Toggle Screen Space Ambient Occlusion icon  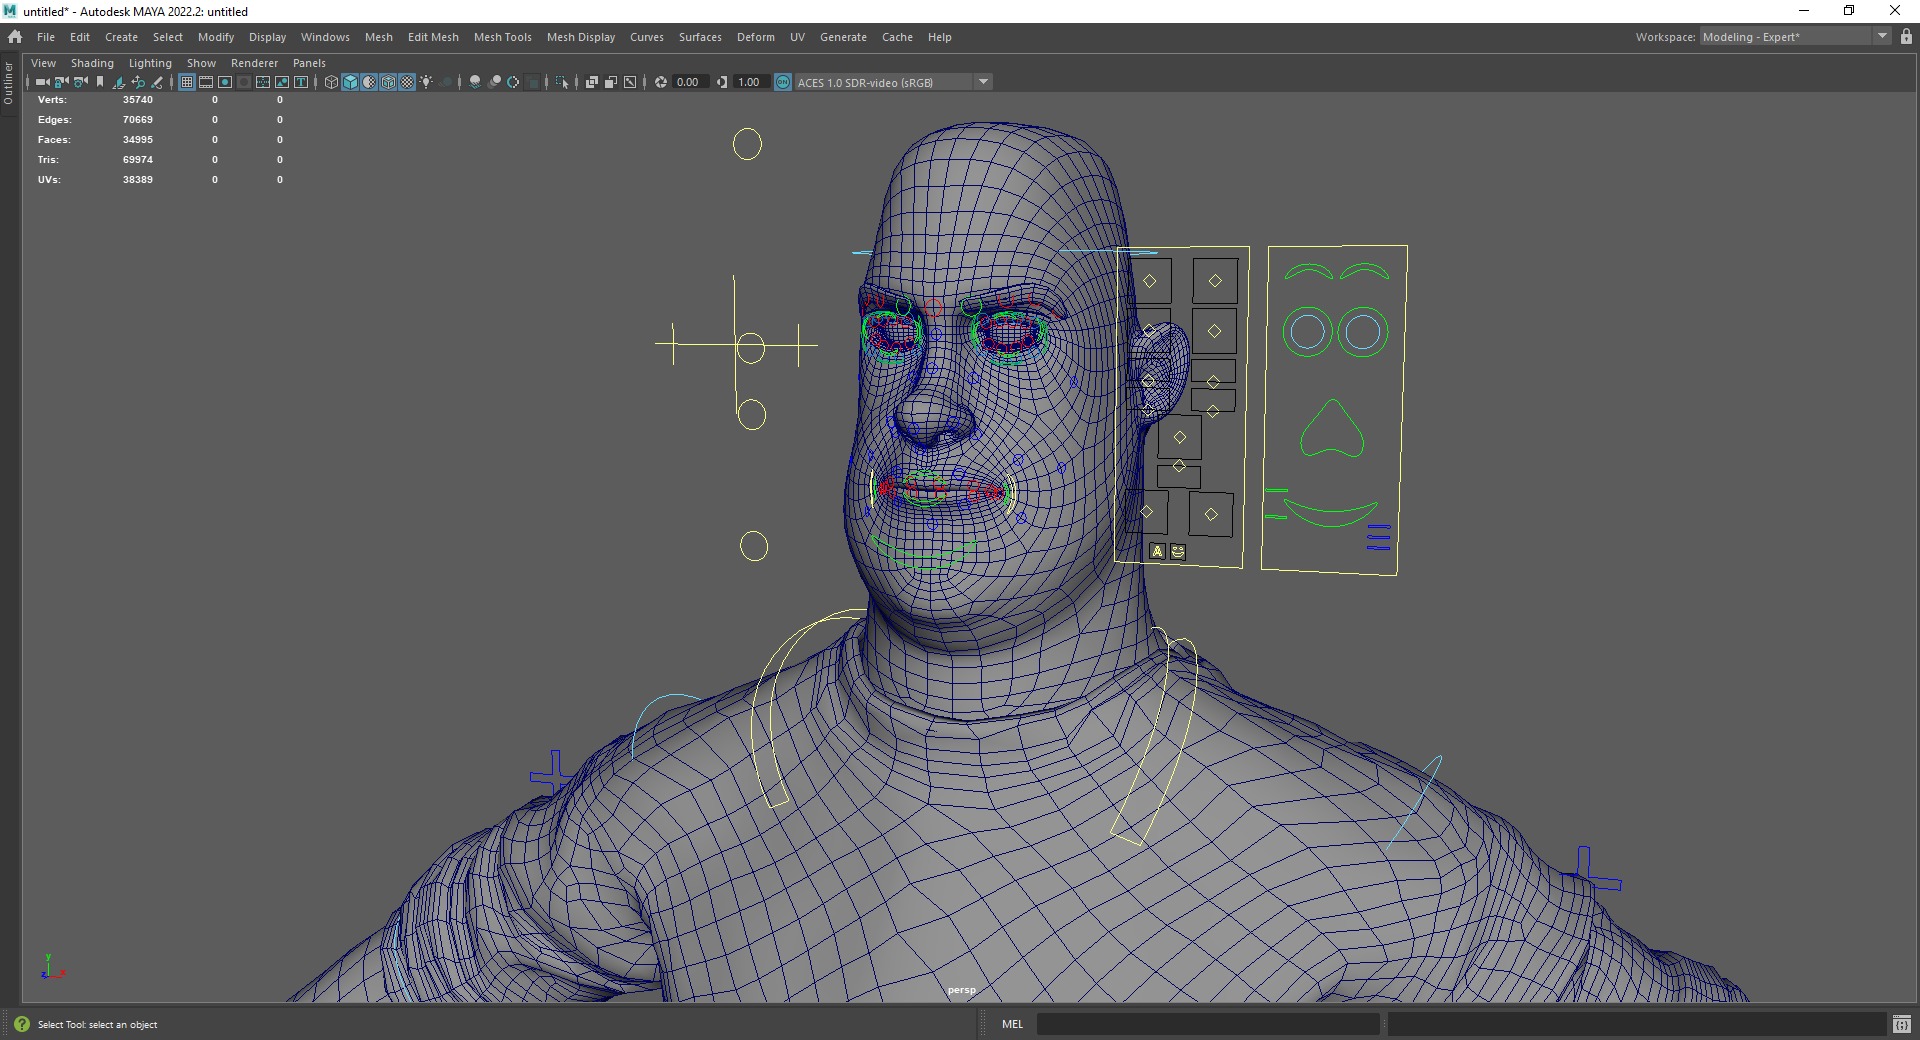point(475,82)
